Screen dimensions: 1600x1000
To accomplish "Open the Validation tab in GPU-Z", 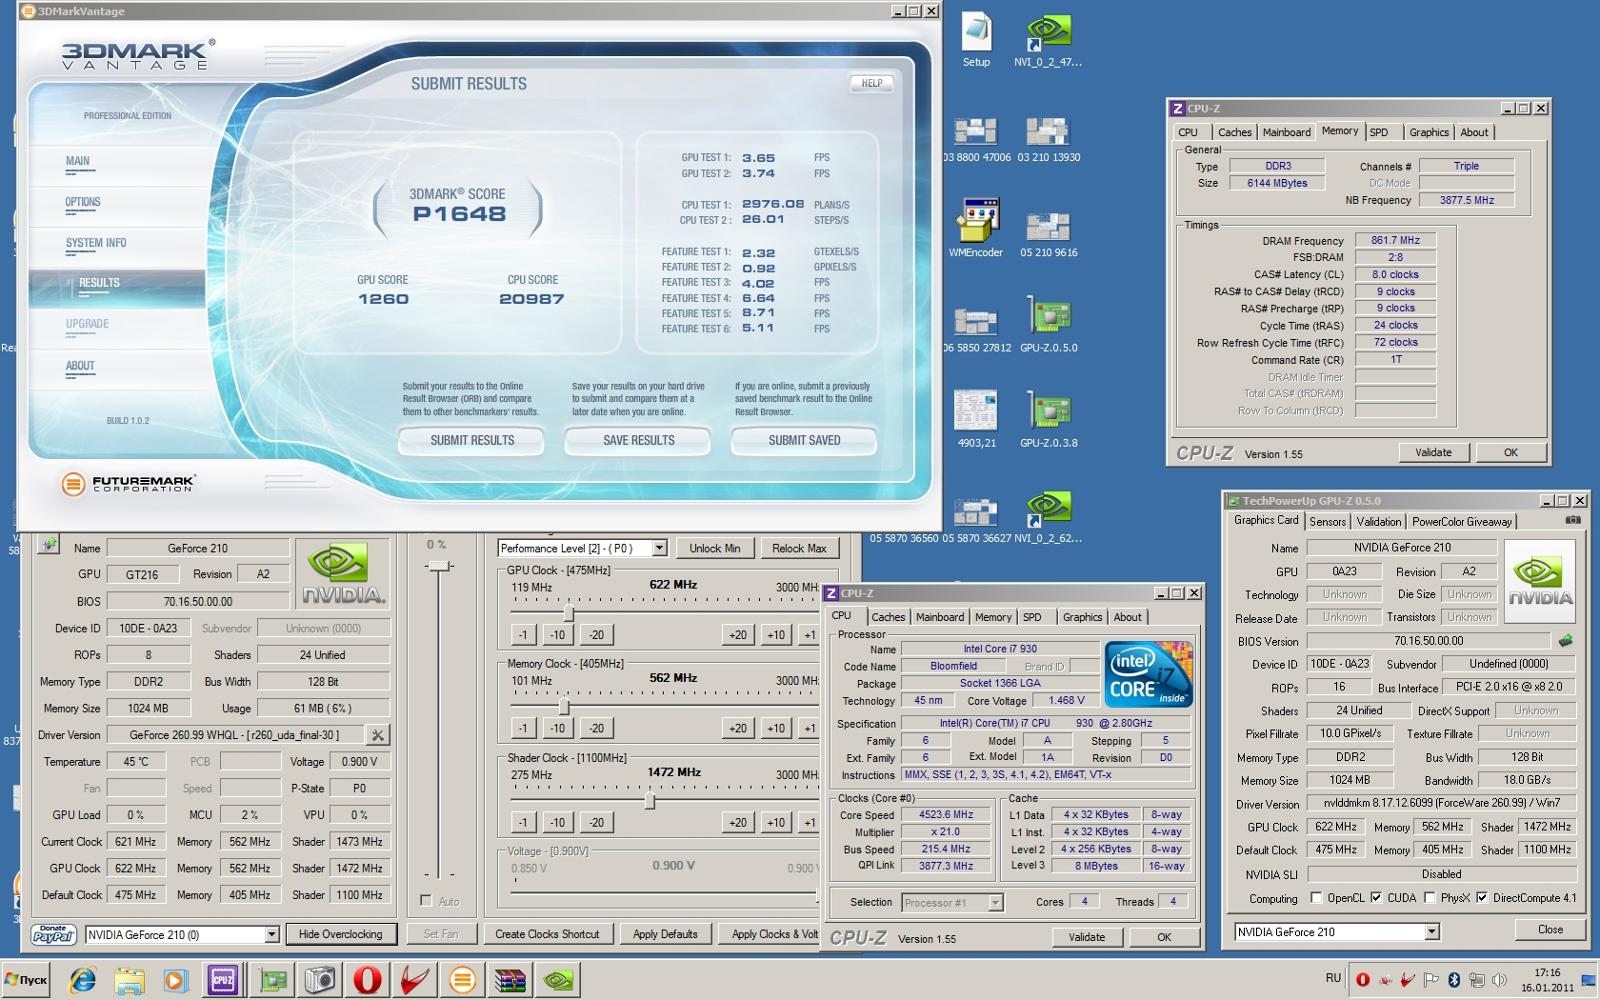I will click(x=1379, y=521).
